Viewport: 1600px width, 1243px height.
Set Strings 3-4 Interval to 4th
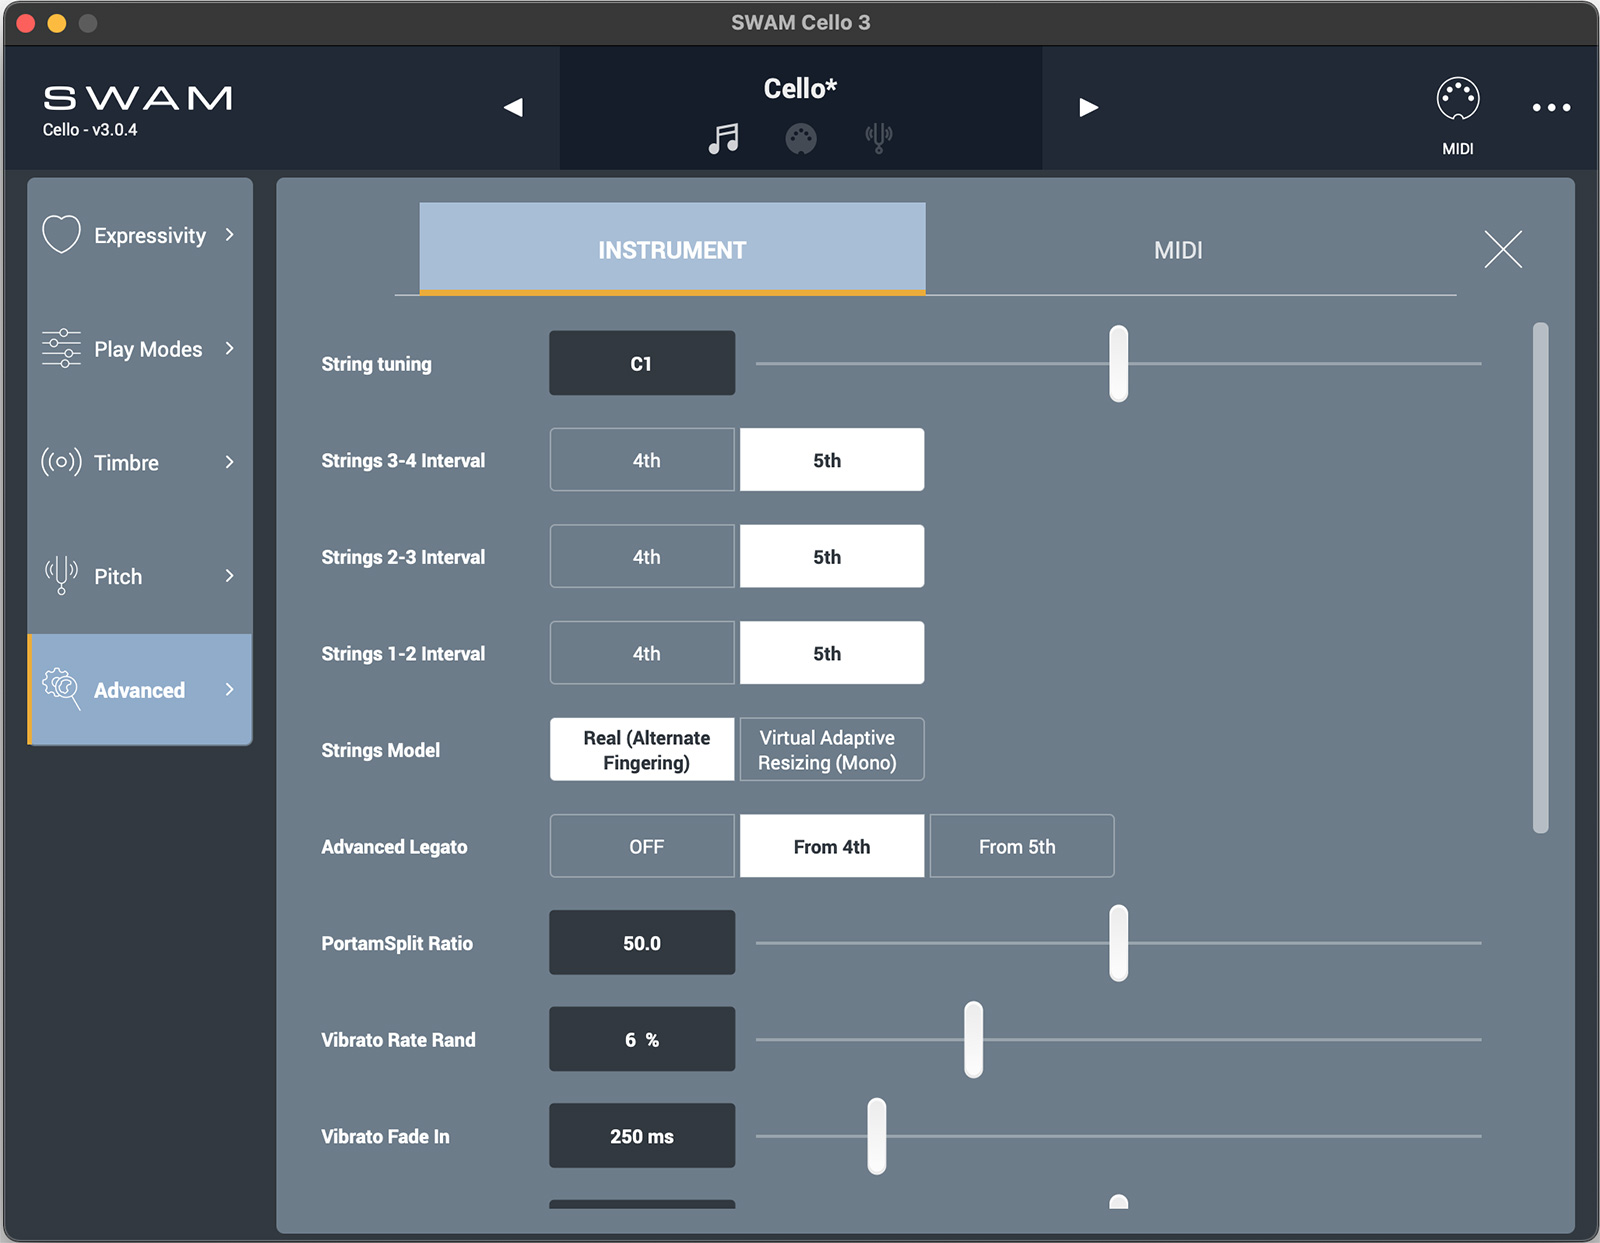(x=642, y=460)
